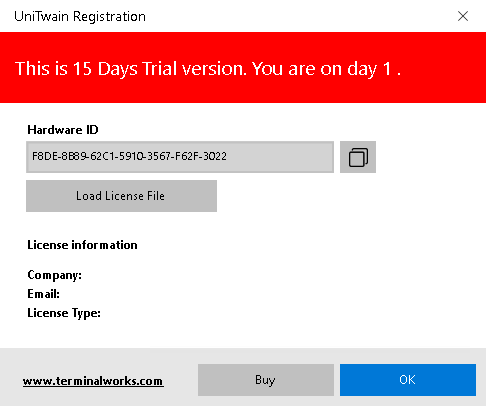Viewport: 486px width, 406px height.
Task: Click the License information heading
Action: coord(82,245)
